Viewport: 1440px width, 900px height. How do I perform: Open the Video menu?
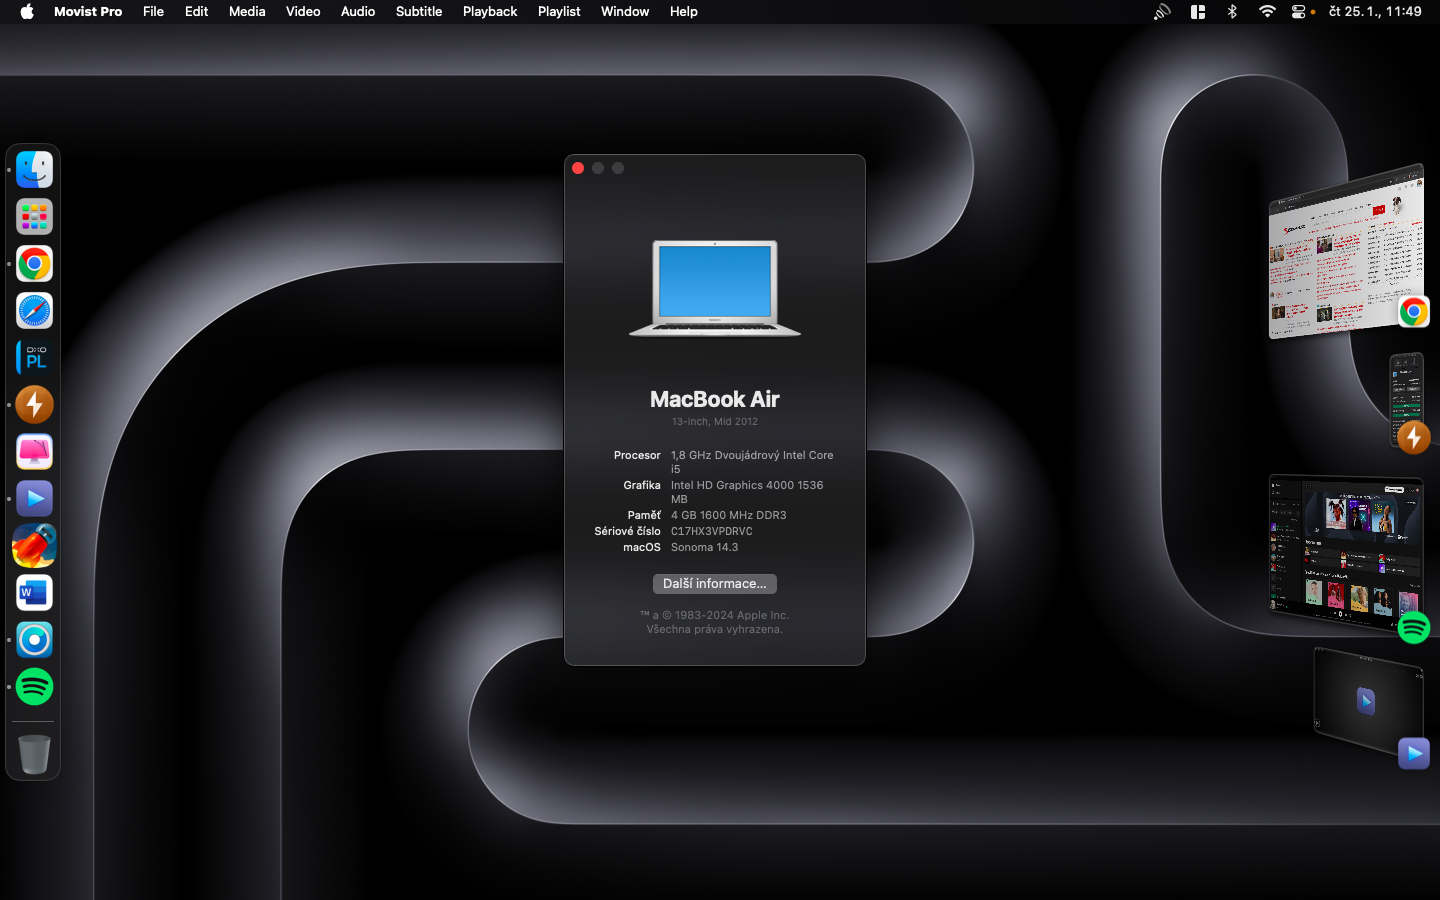coord(303,12)
